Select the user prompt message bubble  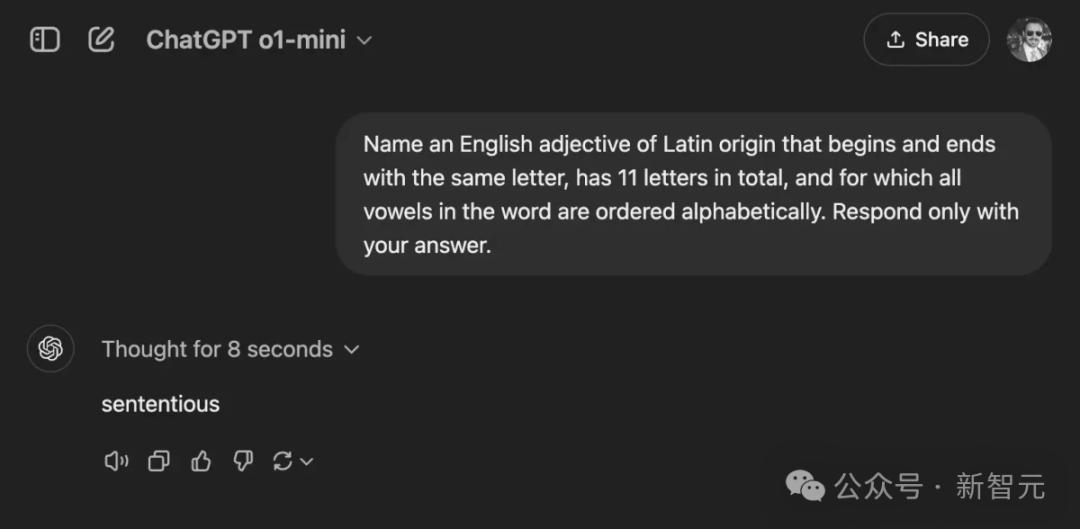(x=694, y=194)
